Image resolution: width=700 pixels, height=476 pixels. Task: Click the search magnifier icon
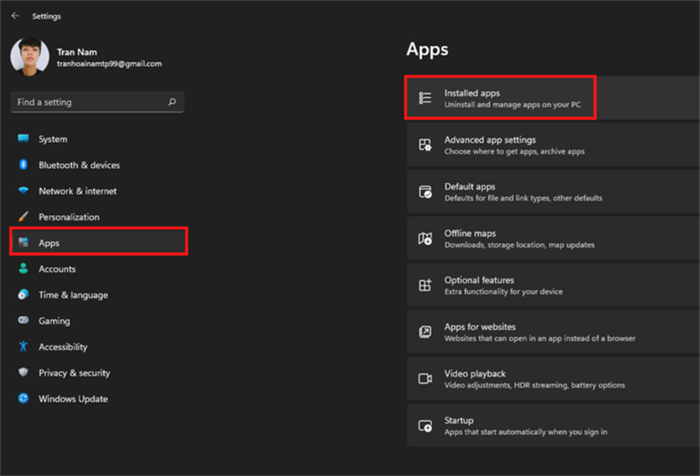point(172,102)
